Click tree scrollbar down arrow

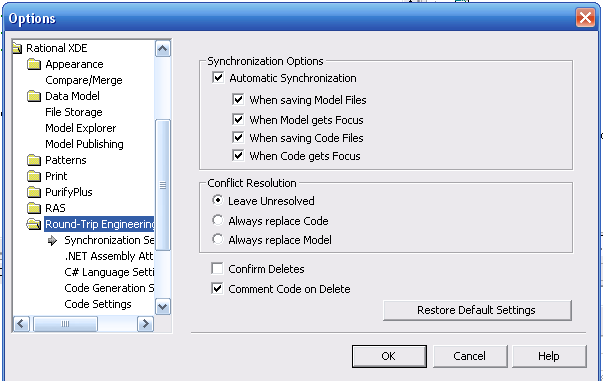coord(163,307)
